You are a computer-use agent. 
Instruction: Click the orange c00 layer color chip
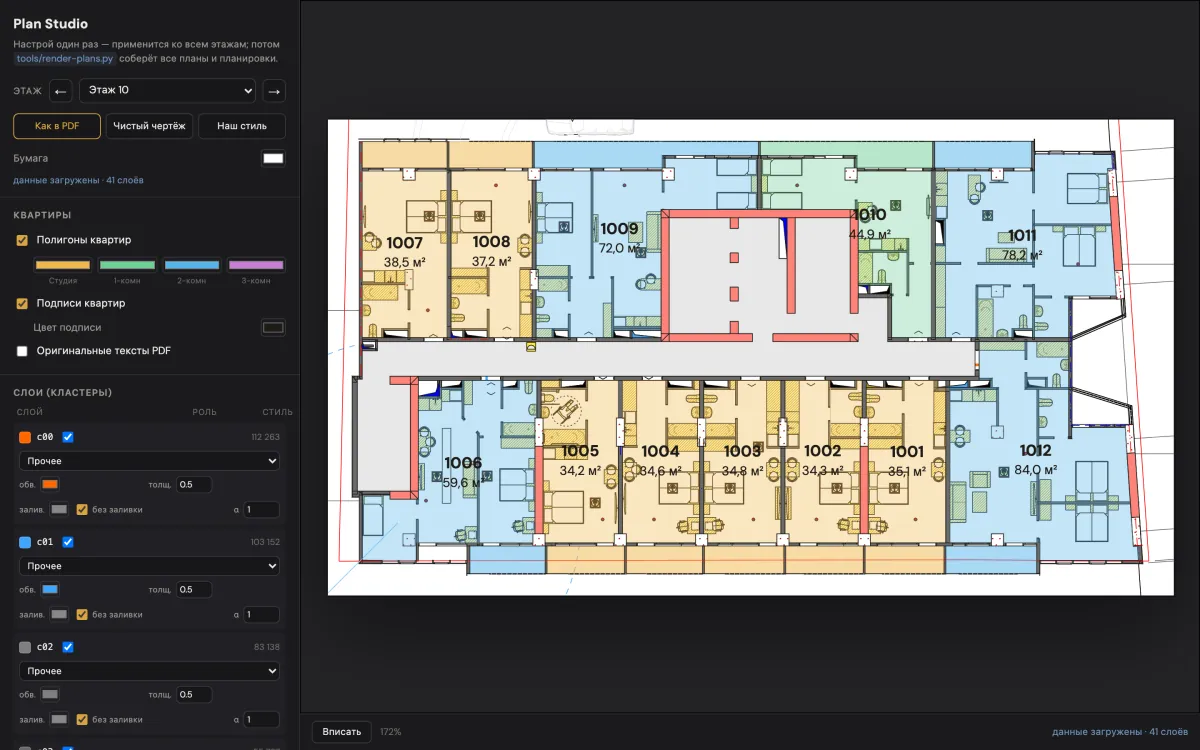(x=25, y=437)
